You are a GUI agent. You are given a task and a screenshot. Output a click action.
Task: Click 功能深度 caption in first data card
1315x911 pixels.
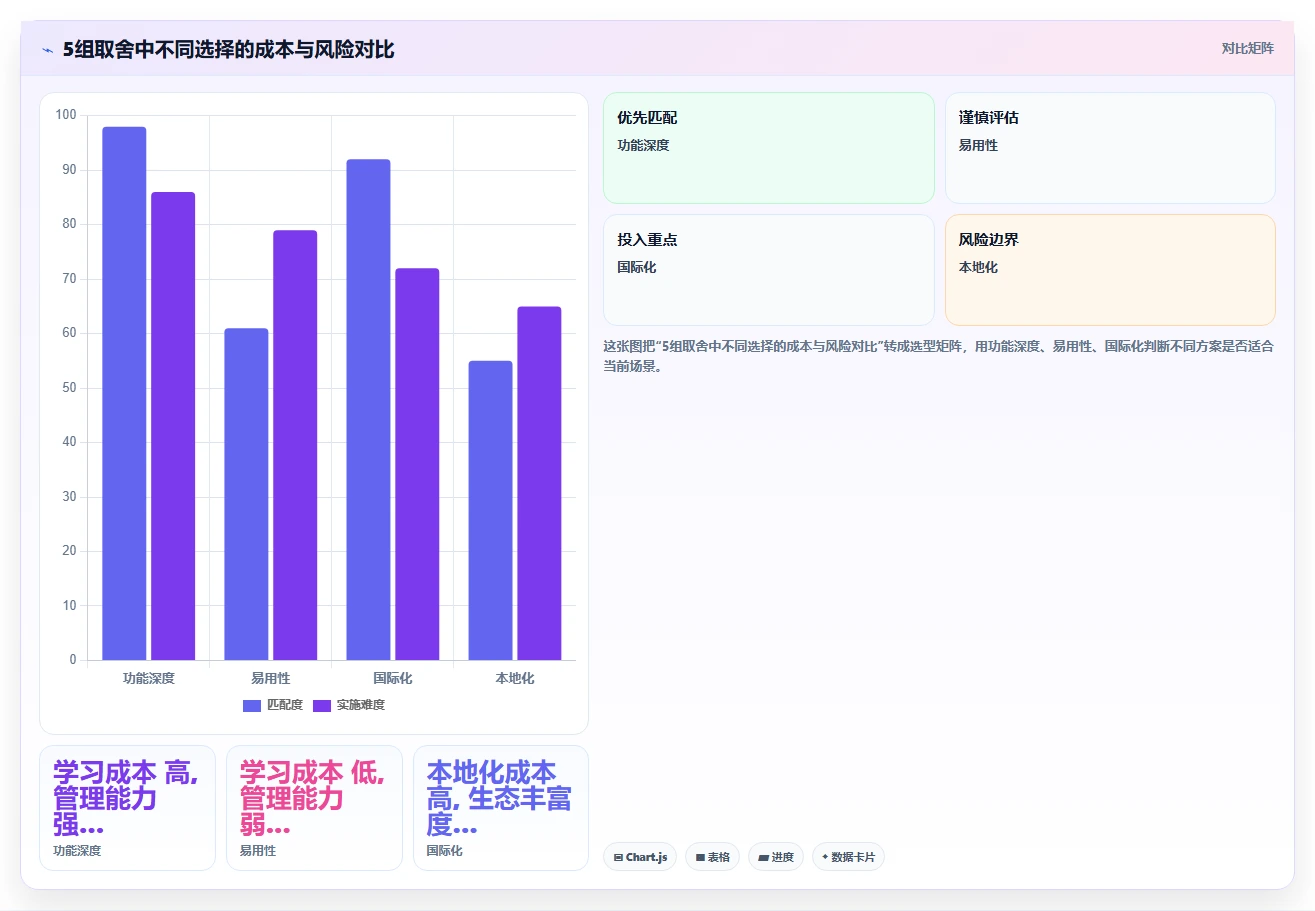click(x=77, y=851)
